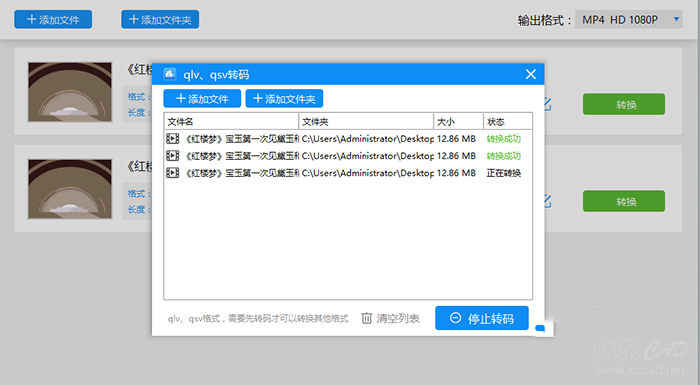Click 添加文件 in the qlv、qsv转码 dialog
This screenshot has width=700, height=385.
coord(202,99)
